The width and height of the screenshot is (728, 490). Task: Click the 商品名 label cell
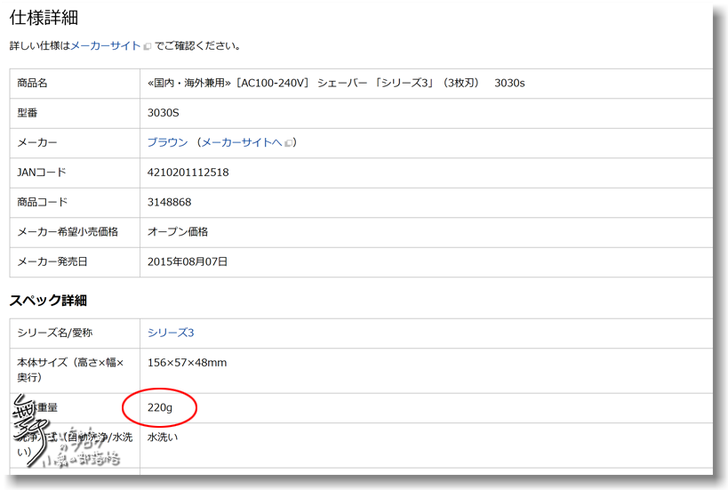pyautogui.click(x=33, y=82)
